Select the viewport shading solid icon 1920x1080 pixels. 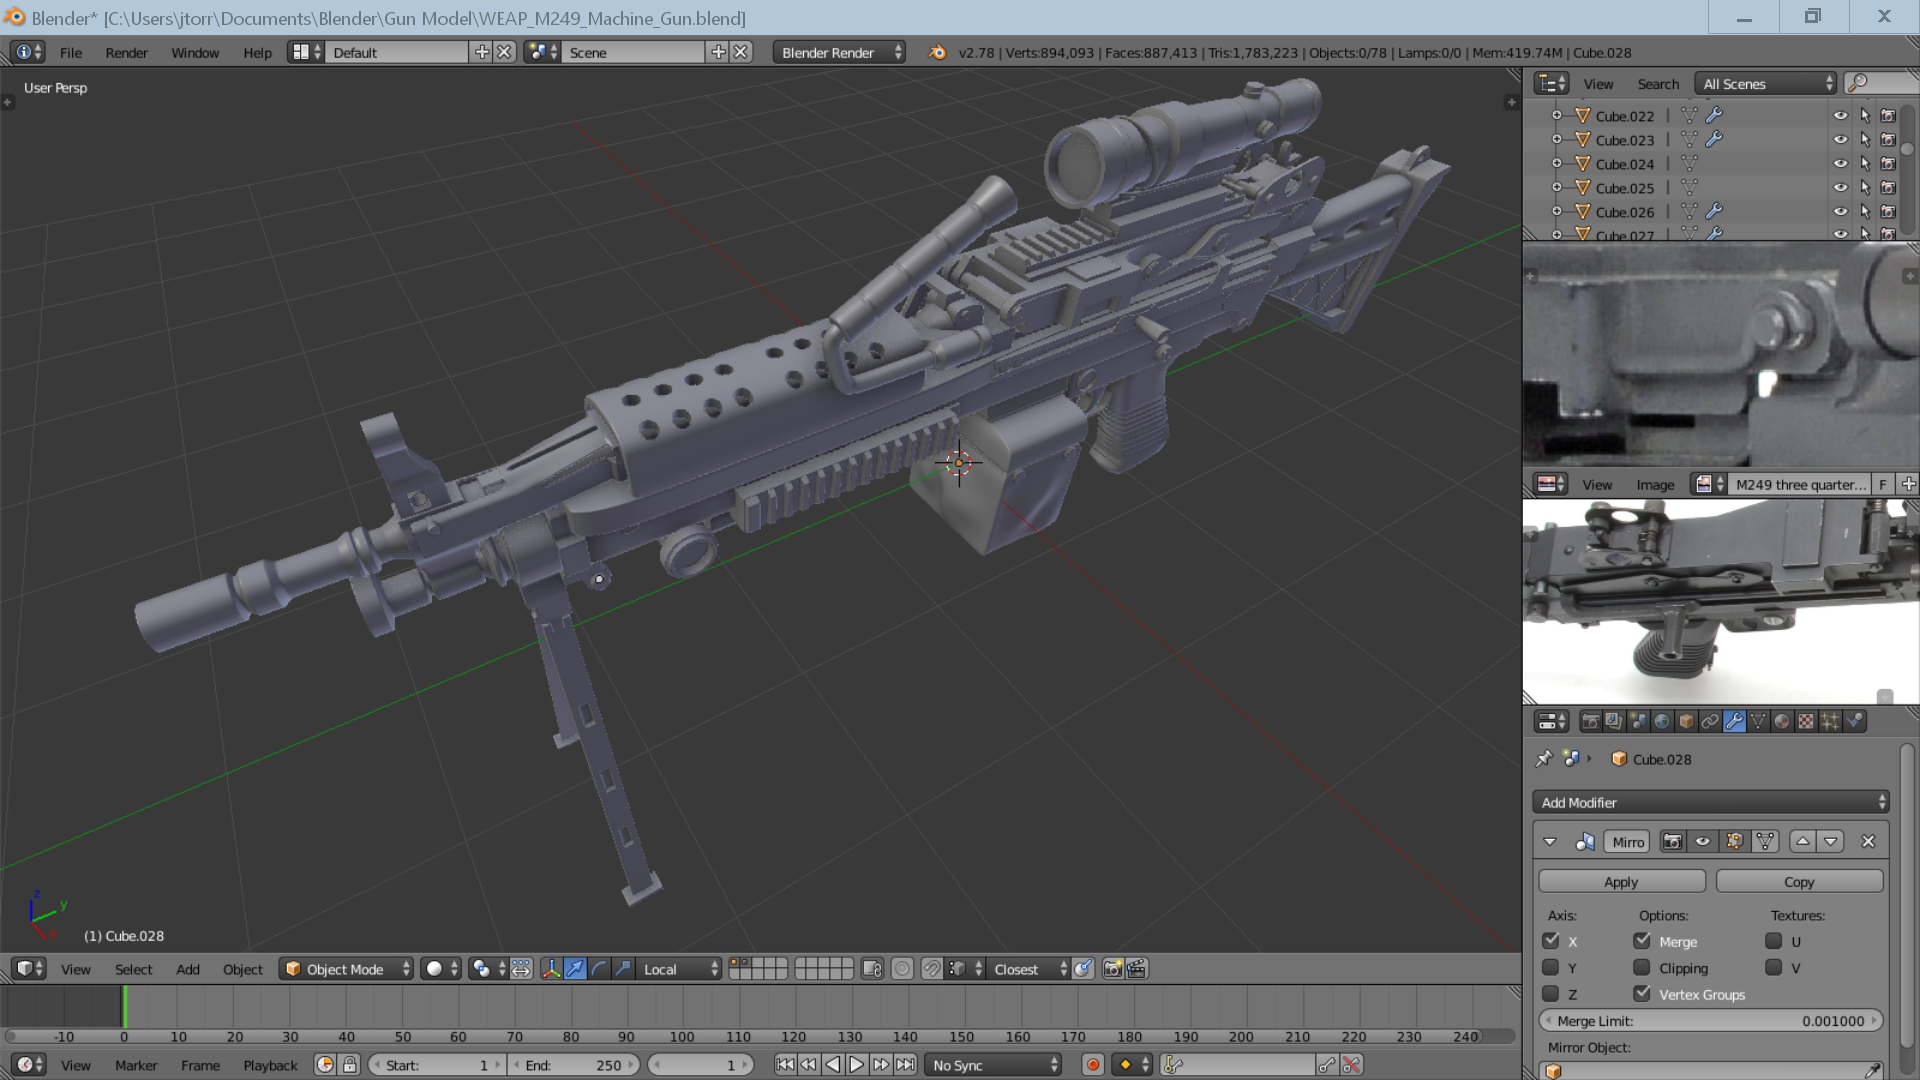pos(434,968)
